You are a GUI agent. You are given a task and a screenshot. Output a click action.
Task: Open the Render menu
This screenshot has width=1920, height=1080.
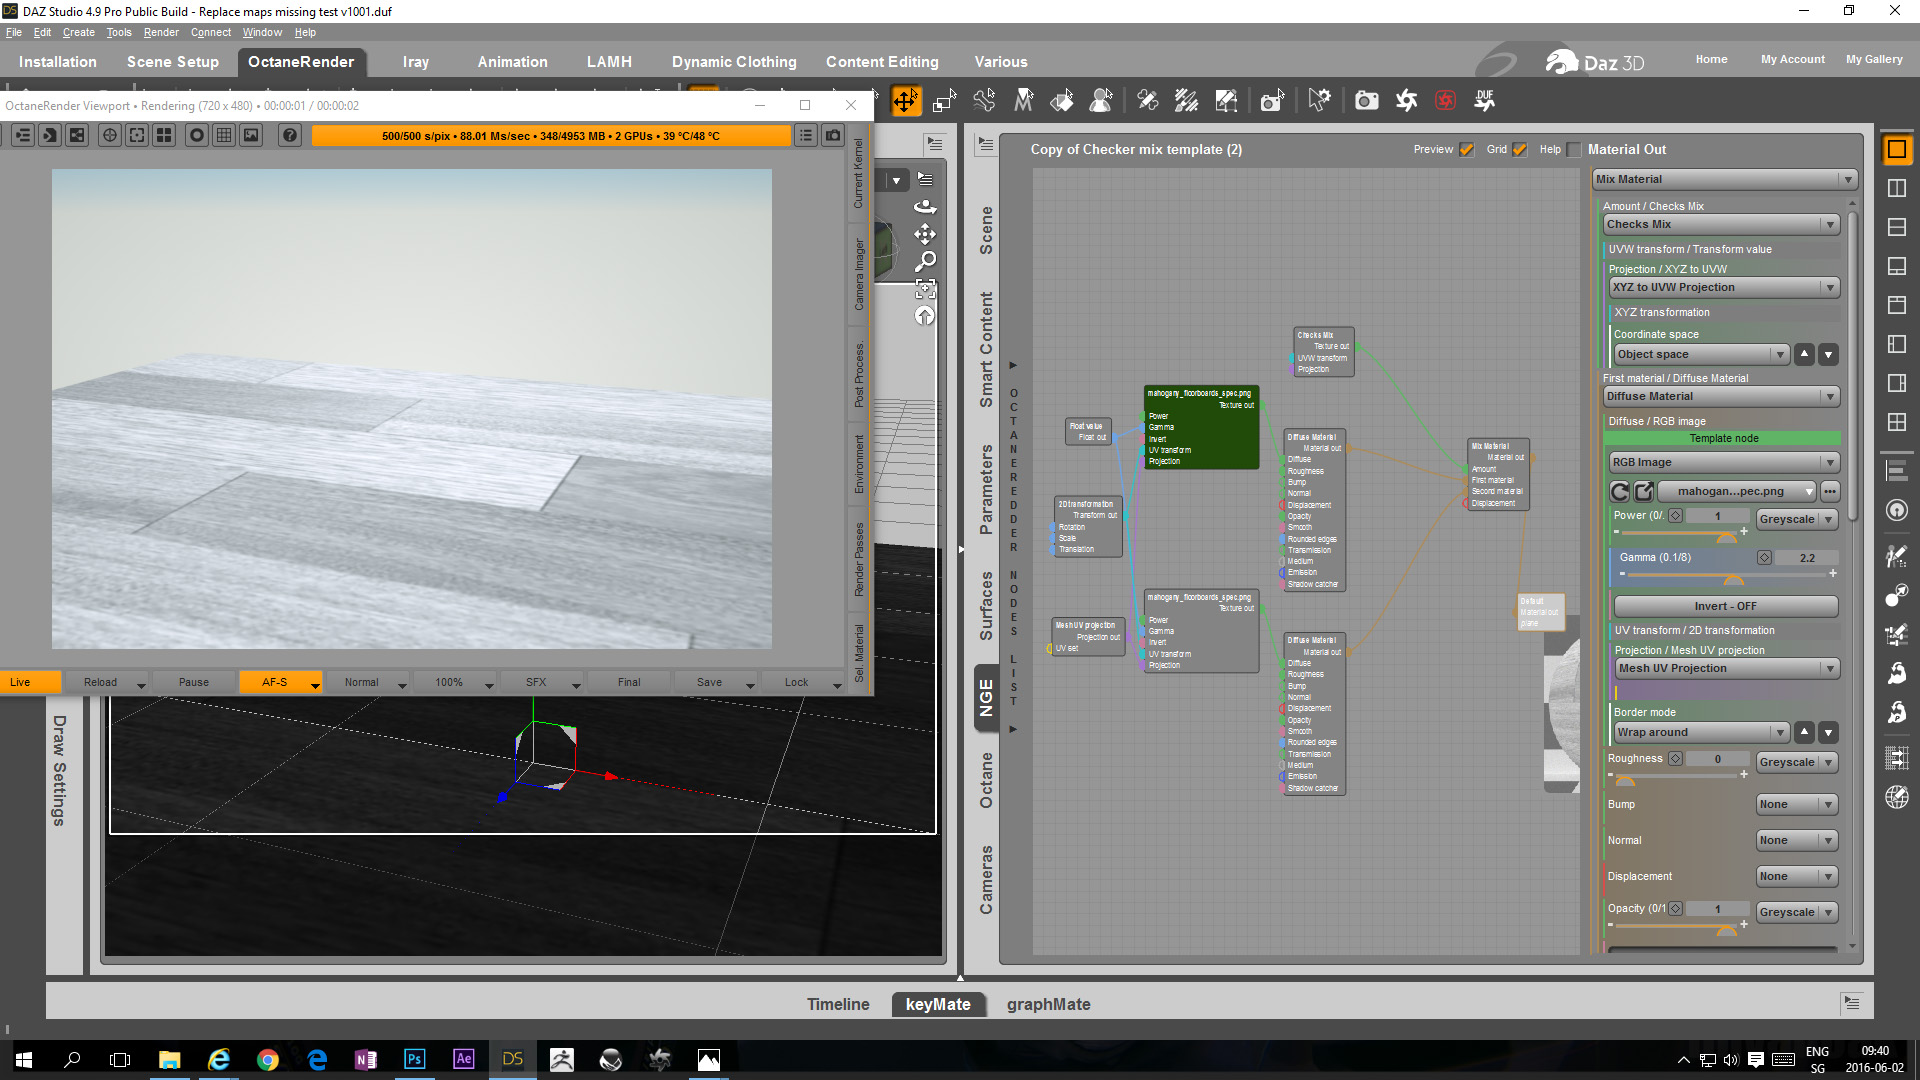click(161, 32)
